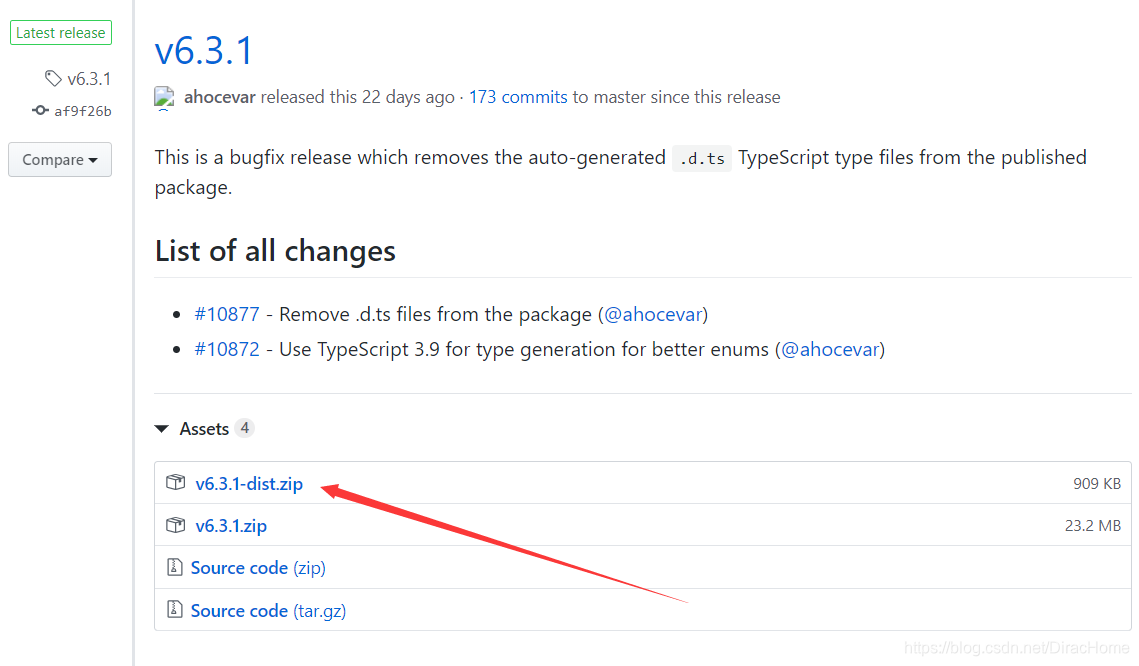Open pull request #10877
Image resolution: width=1139 pixels, height=666 pixels.
tap(227, 314)
